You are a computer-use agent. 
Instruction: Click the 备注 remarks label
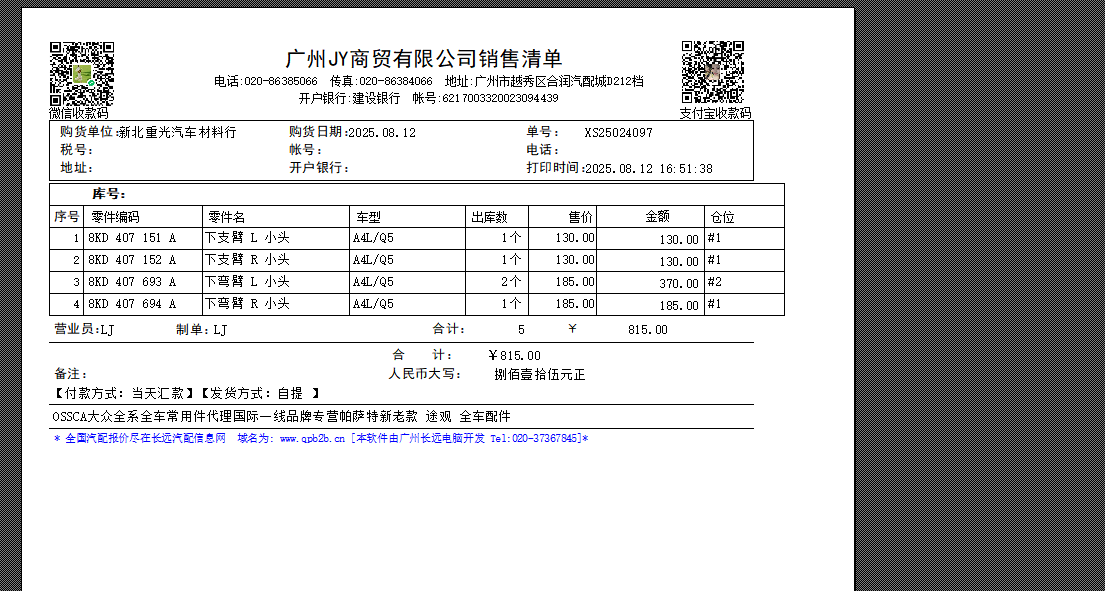coord(70,374)
